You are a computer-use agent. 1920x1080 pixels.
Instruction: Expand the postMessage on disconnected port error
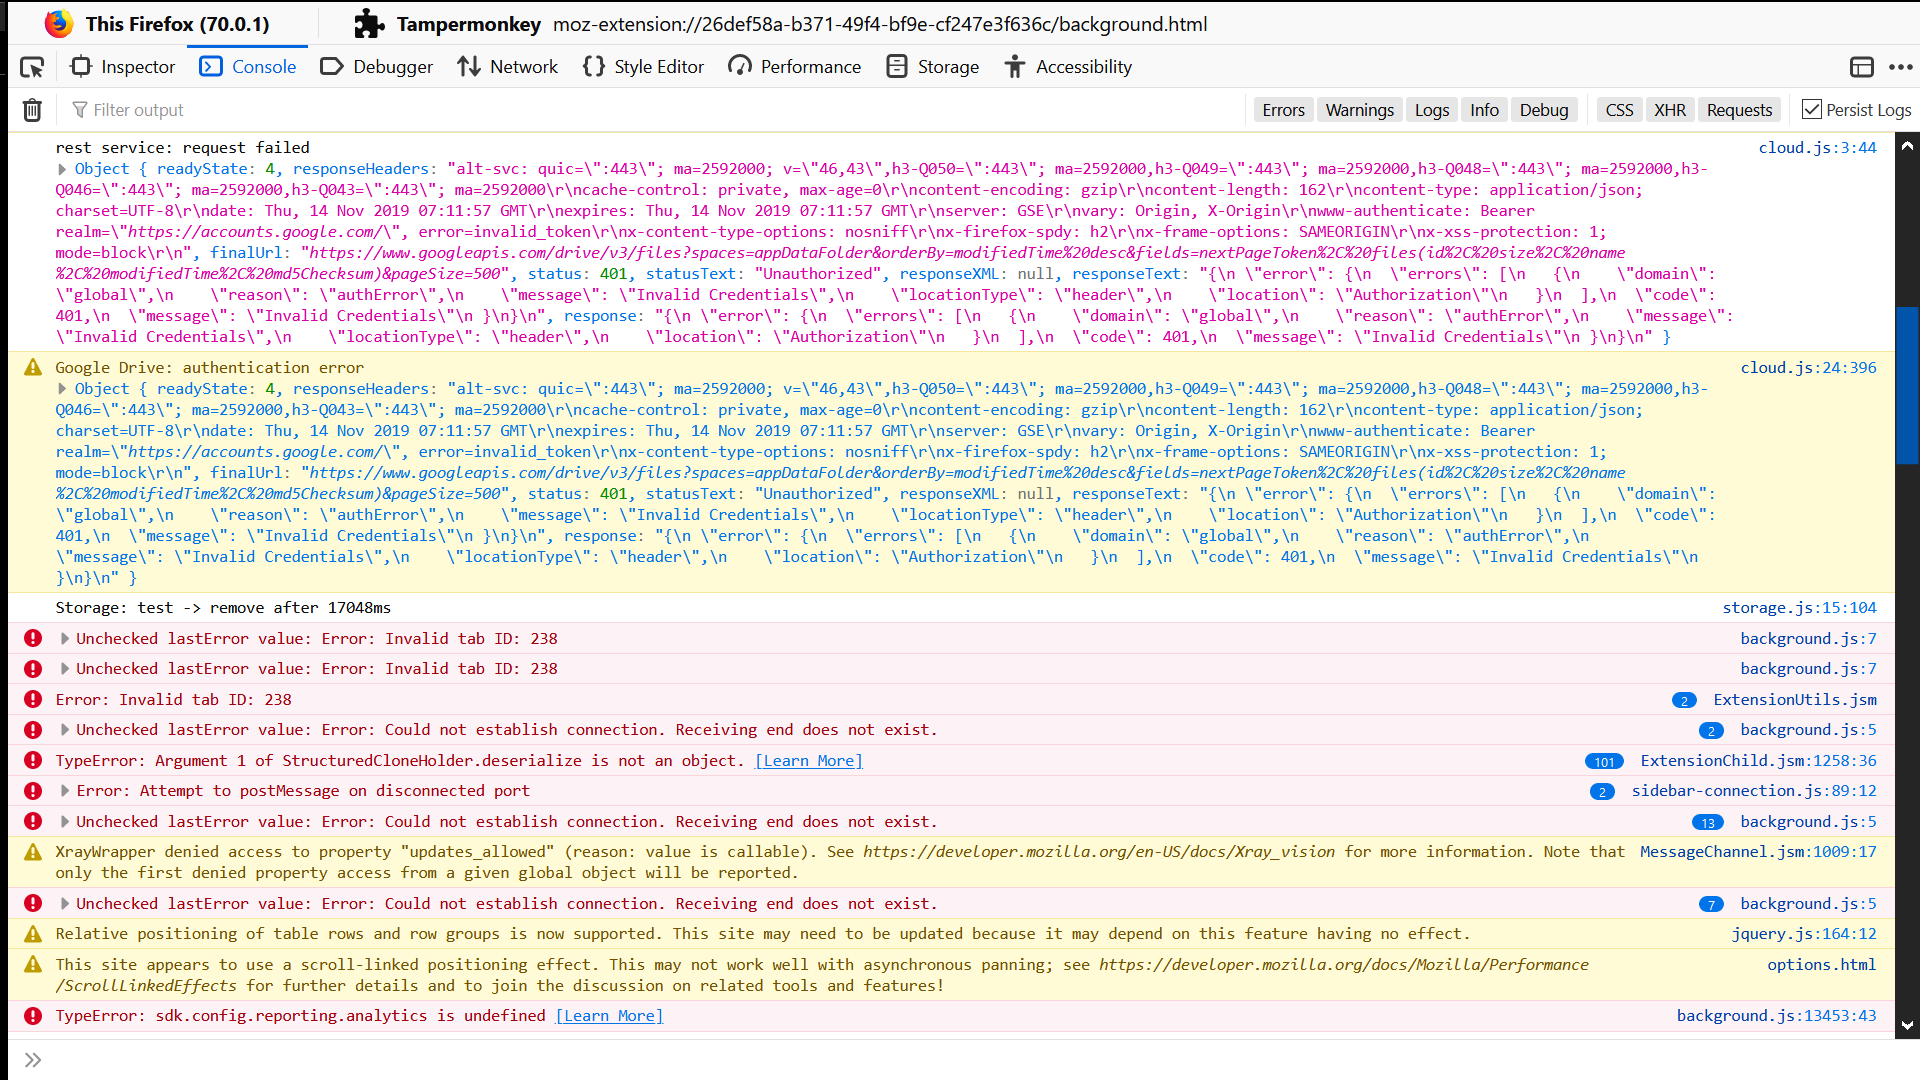point(65,790)
